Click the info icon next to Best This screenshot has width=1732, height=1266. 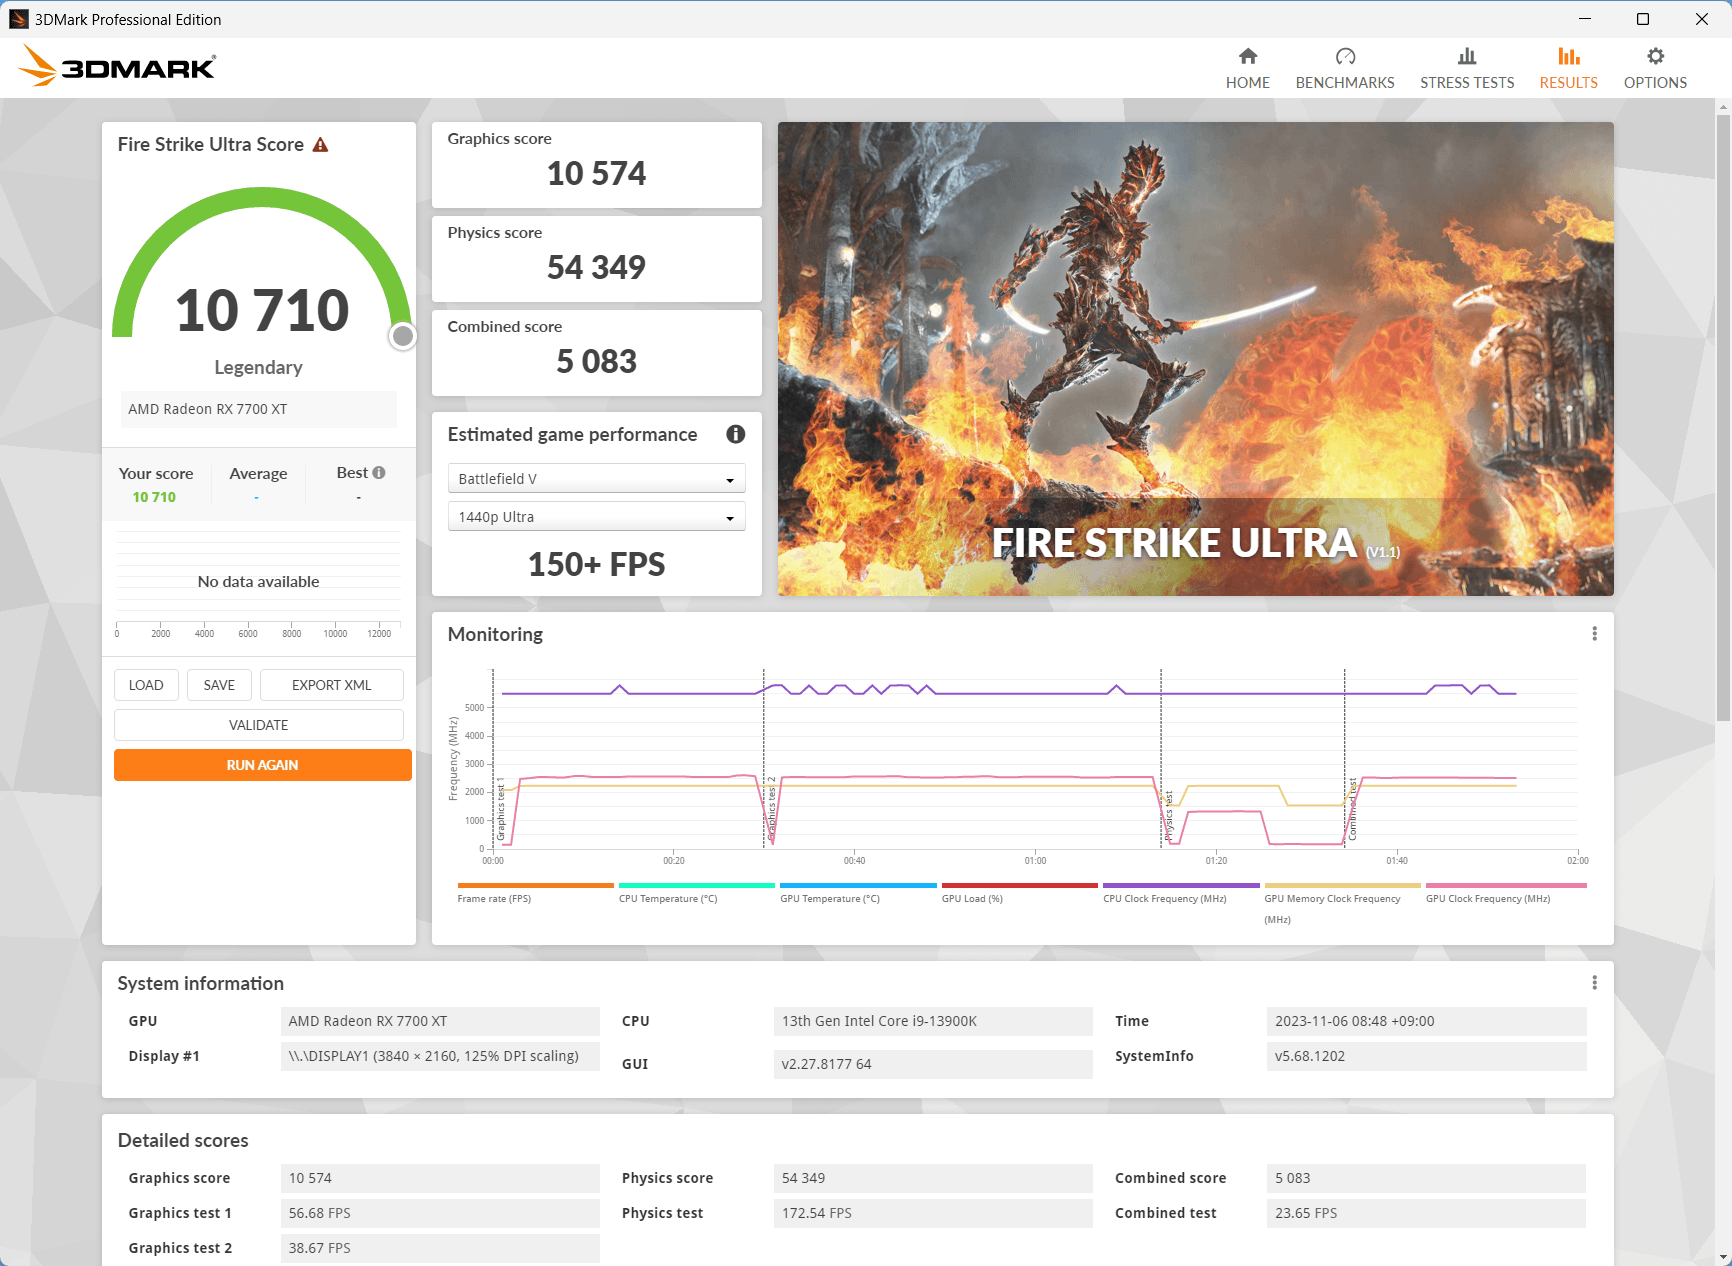point(379,473)
